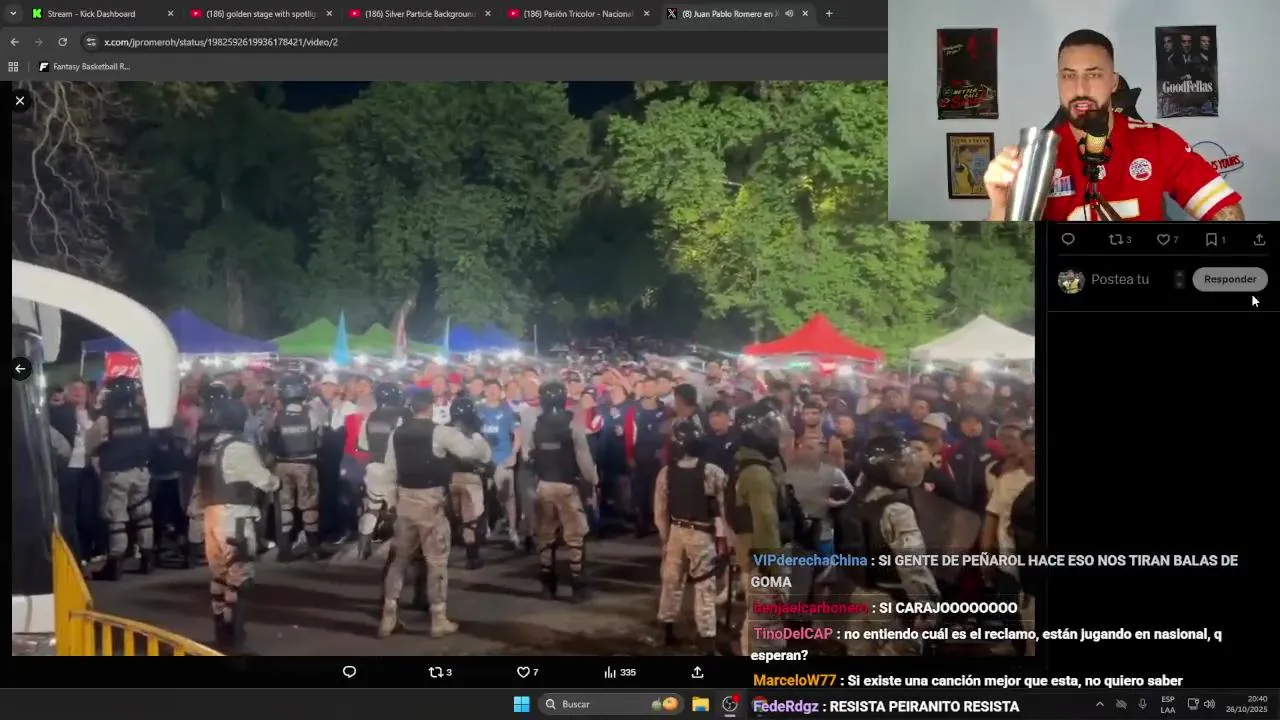Close the Silver Particle Background tab
Image resolution: width=1280 pixels, height=720 pixels.
[x=488, y=14]
